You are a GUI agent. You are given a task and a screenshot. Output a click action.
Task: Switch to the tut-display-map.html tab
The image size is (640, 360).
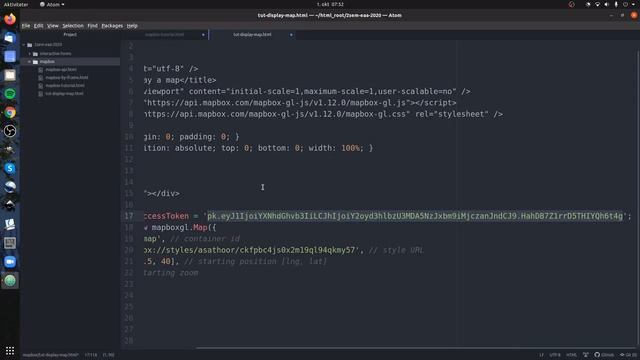[252, 35]
